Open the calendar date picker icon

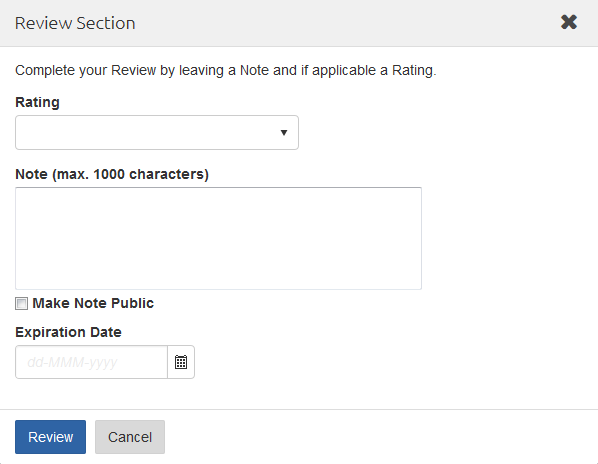tap(181, 362)
